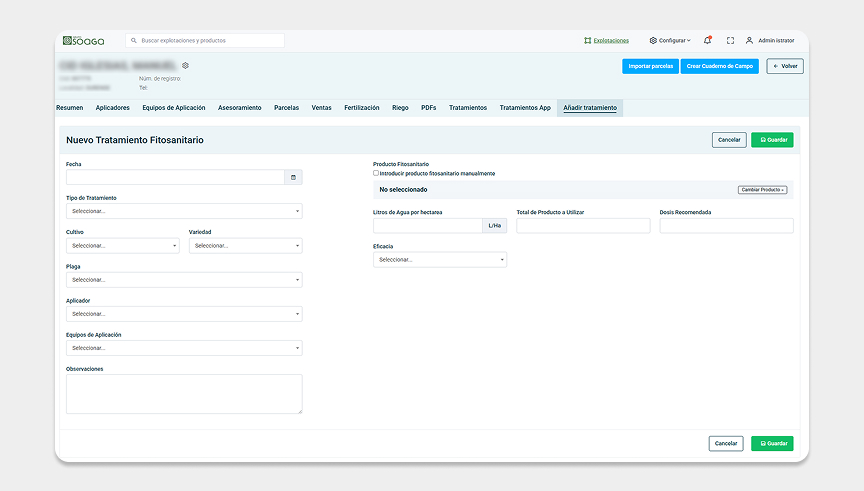864x491 pixels.
Task: Focus the Observaciones text area
Action: pyautogui.click(x=184, y=394)
